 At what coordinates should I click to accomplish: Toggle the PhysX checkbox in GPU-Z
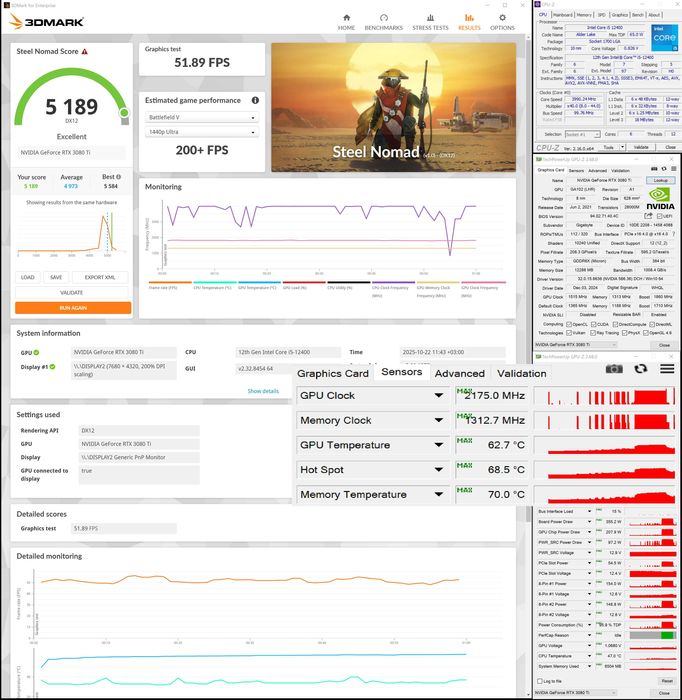(x=624, y=333)
